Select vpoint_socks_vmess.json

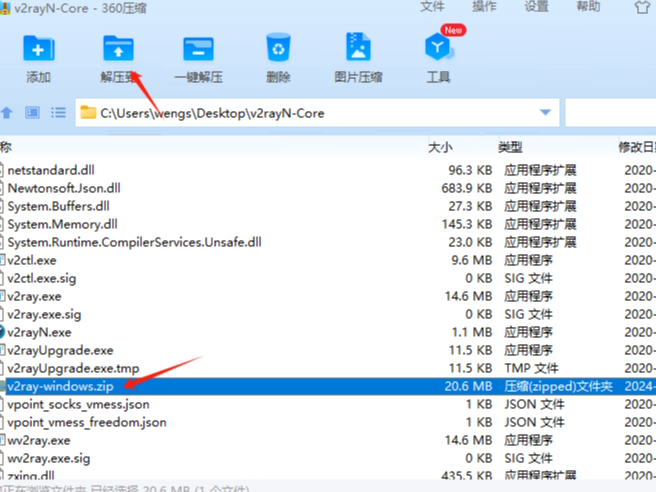coord(78,404)
